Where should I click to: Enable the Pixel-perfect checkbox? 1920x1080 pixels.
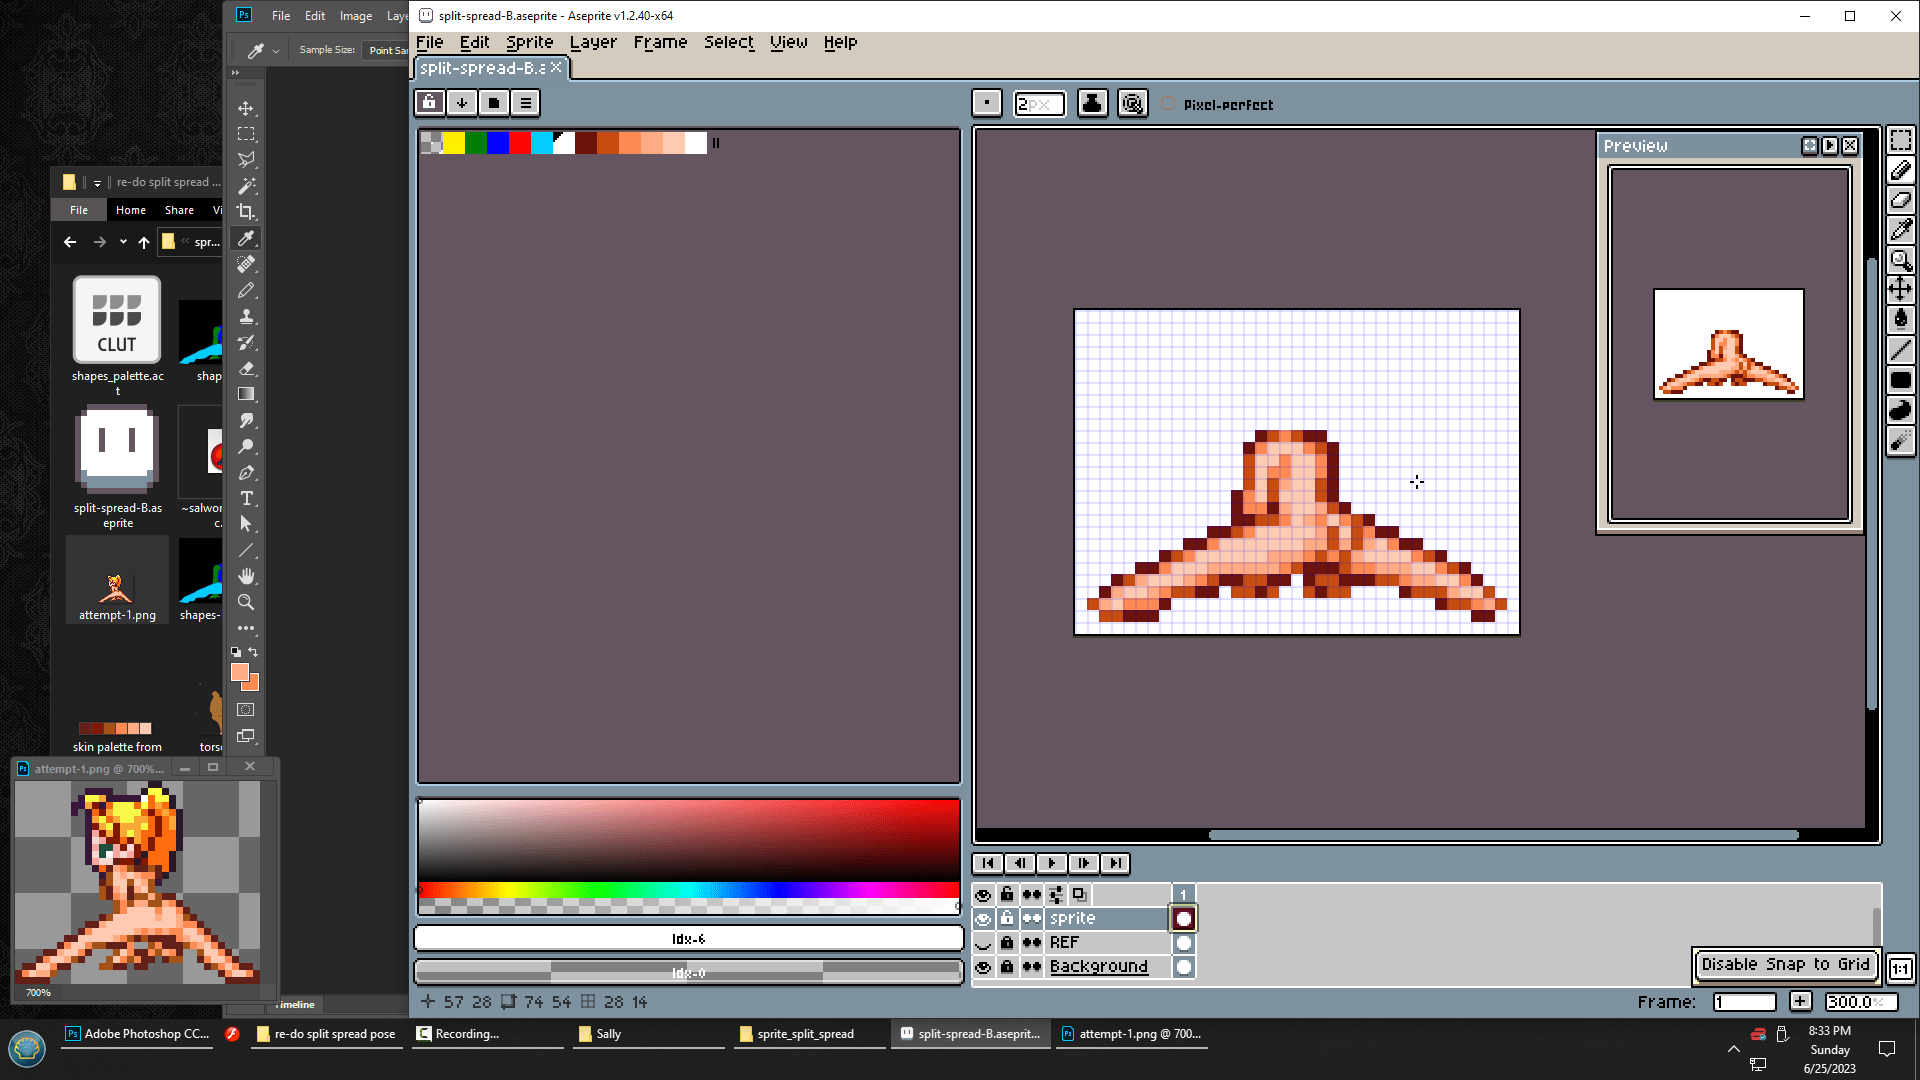1168,104
